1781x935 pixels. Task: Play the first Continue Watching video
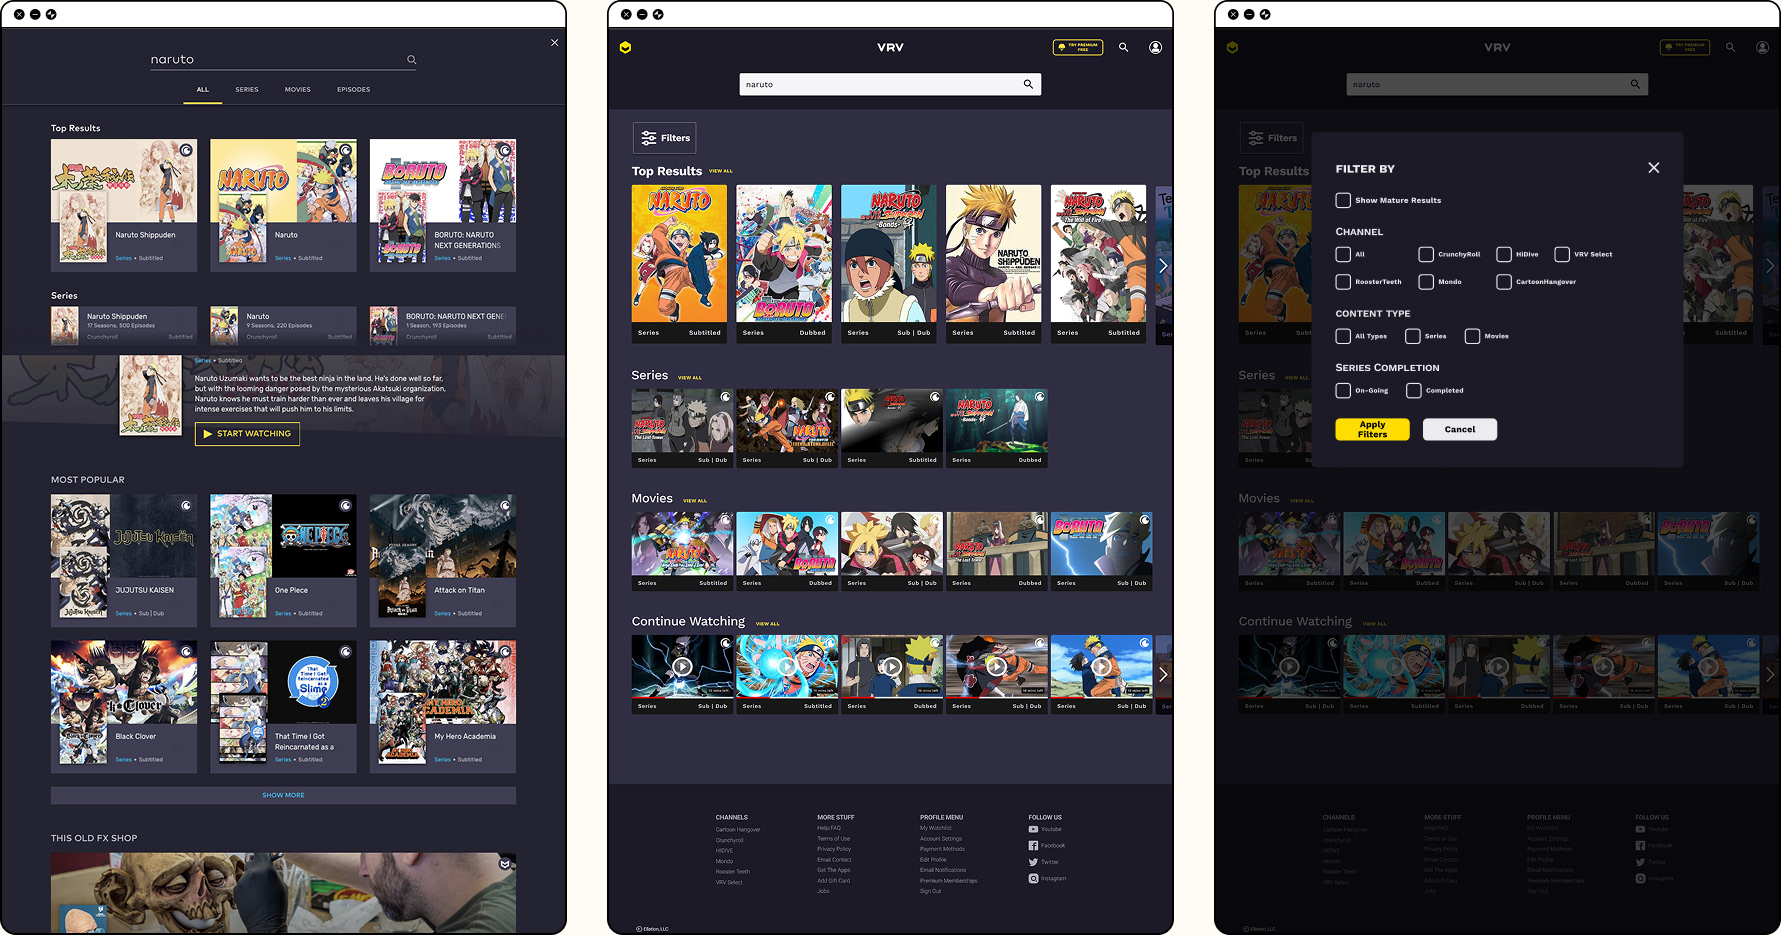coord(682,667)
